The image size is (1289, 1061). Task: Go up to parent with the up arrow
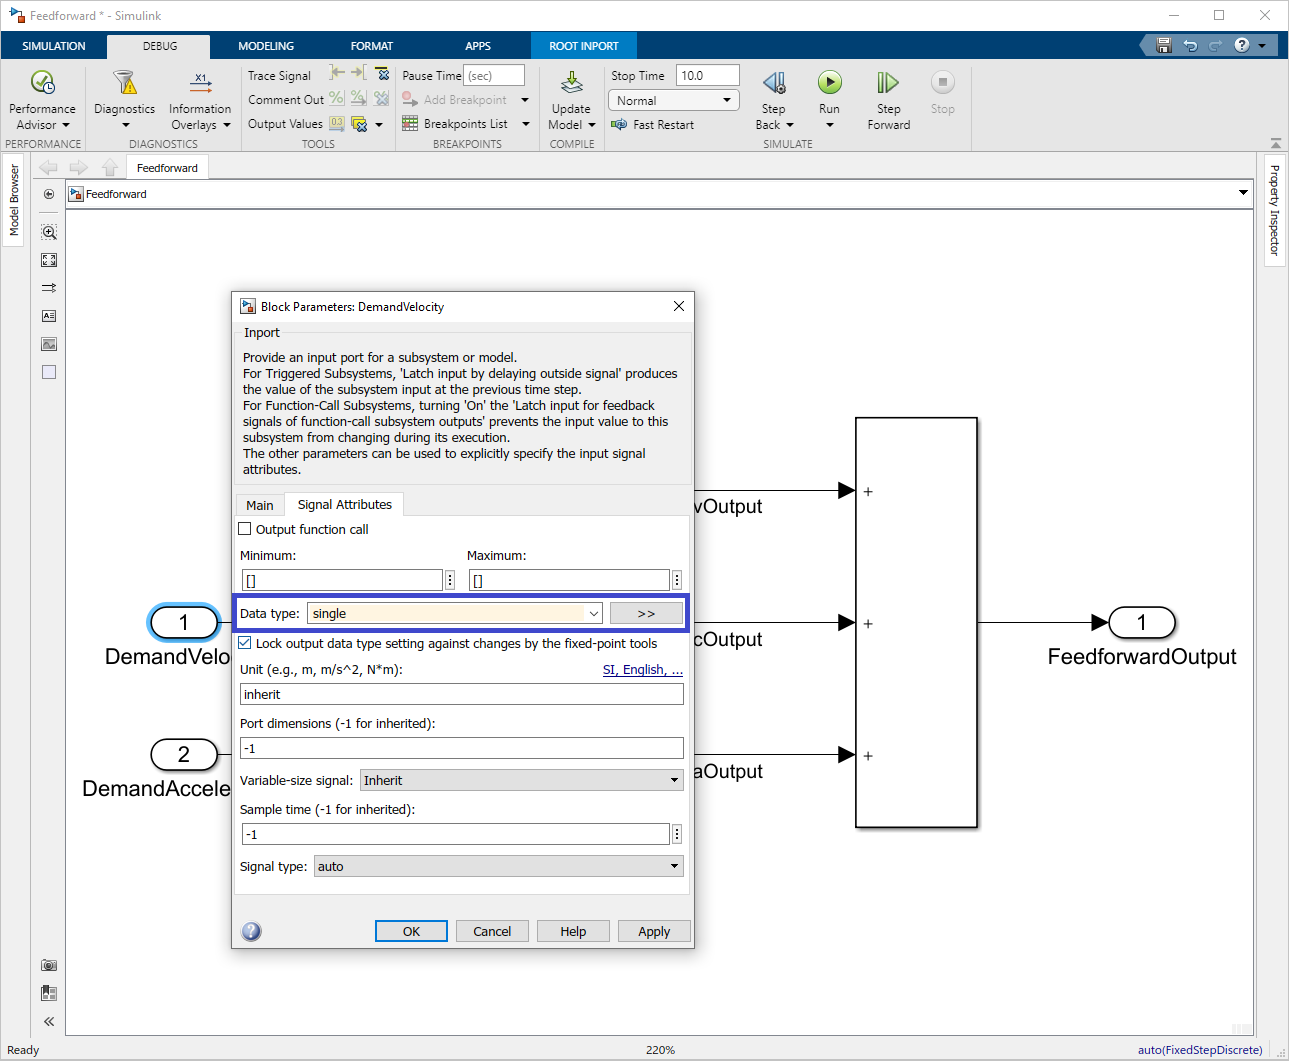click(110, 167)
